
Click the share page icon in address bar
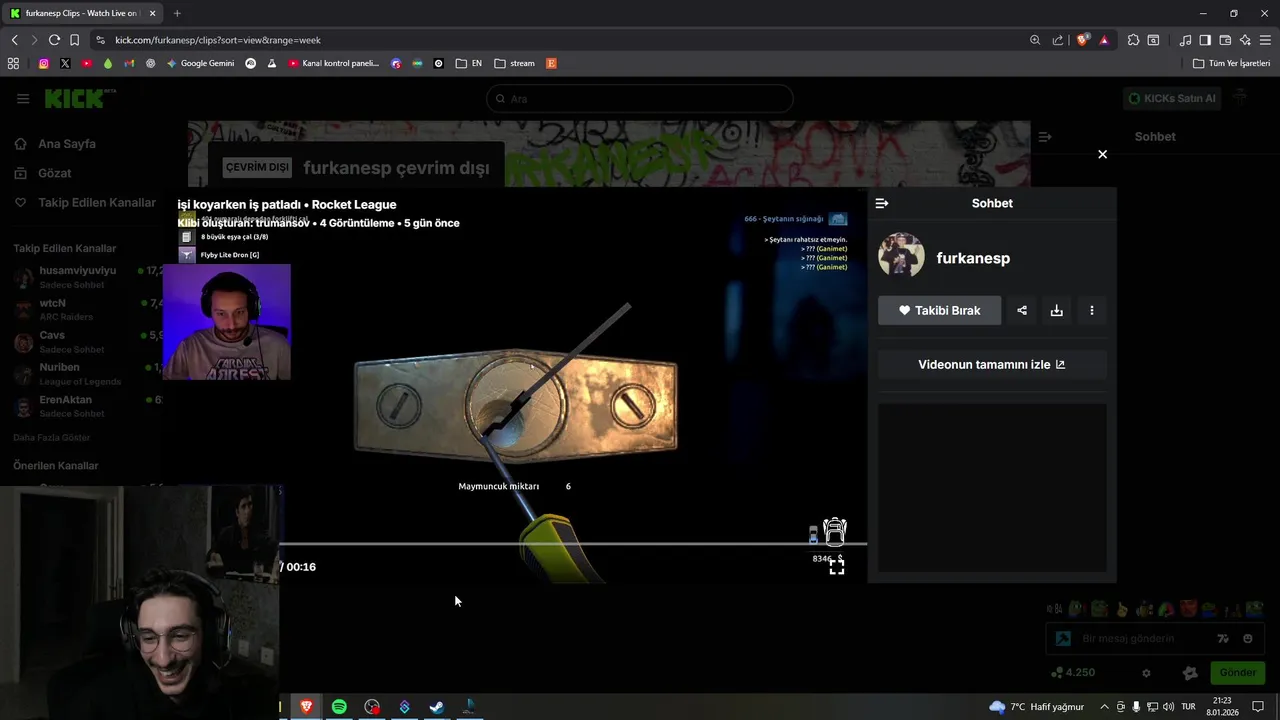click(1058, 40)
